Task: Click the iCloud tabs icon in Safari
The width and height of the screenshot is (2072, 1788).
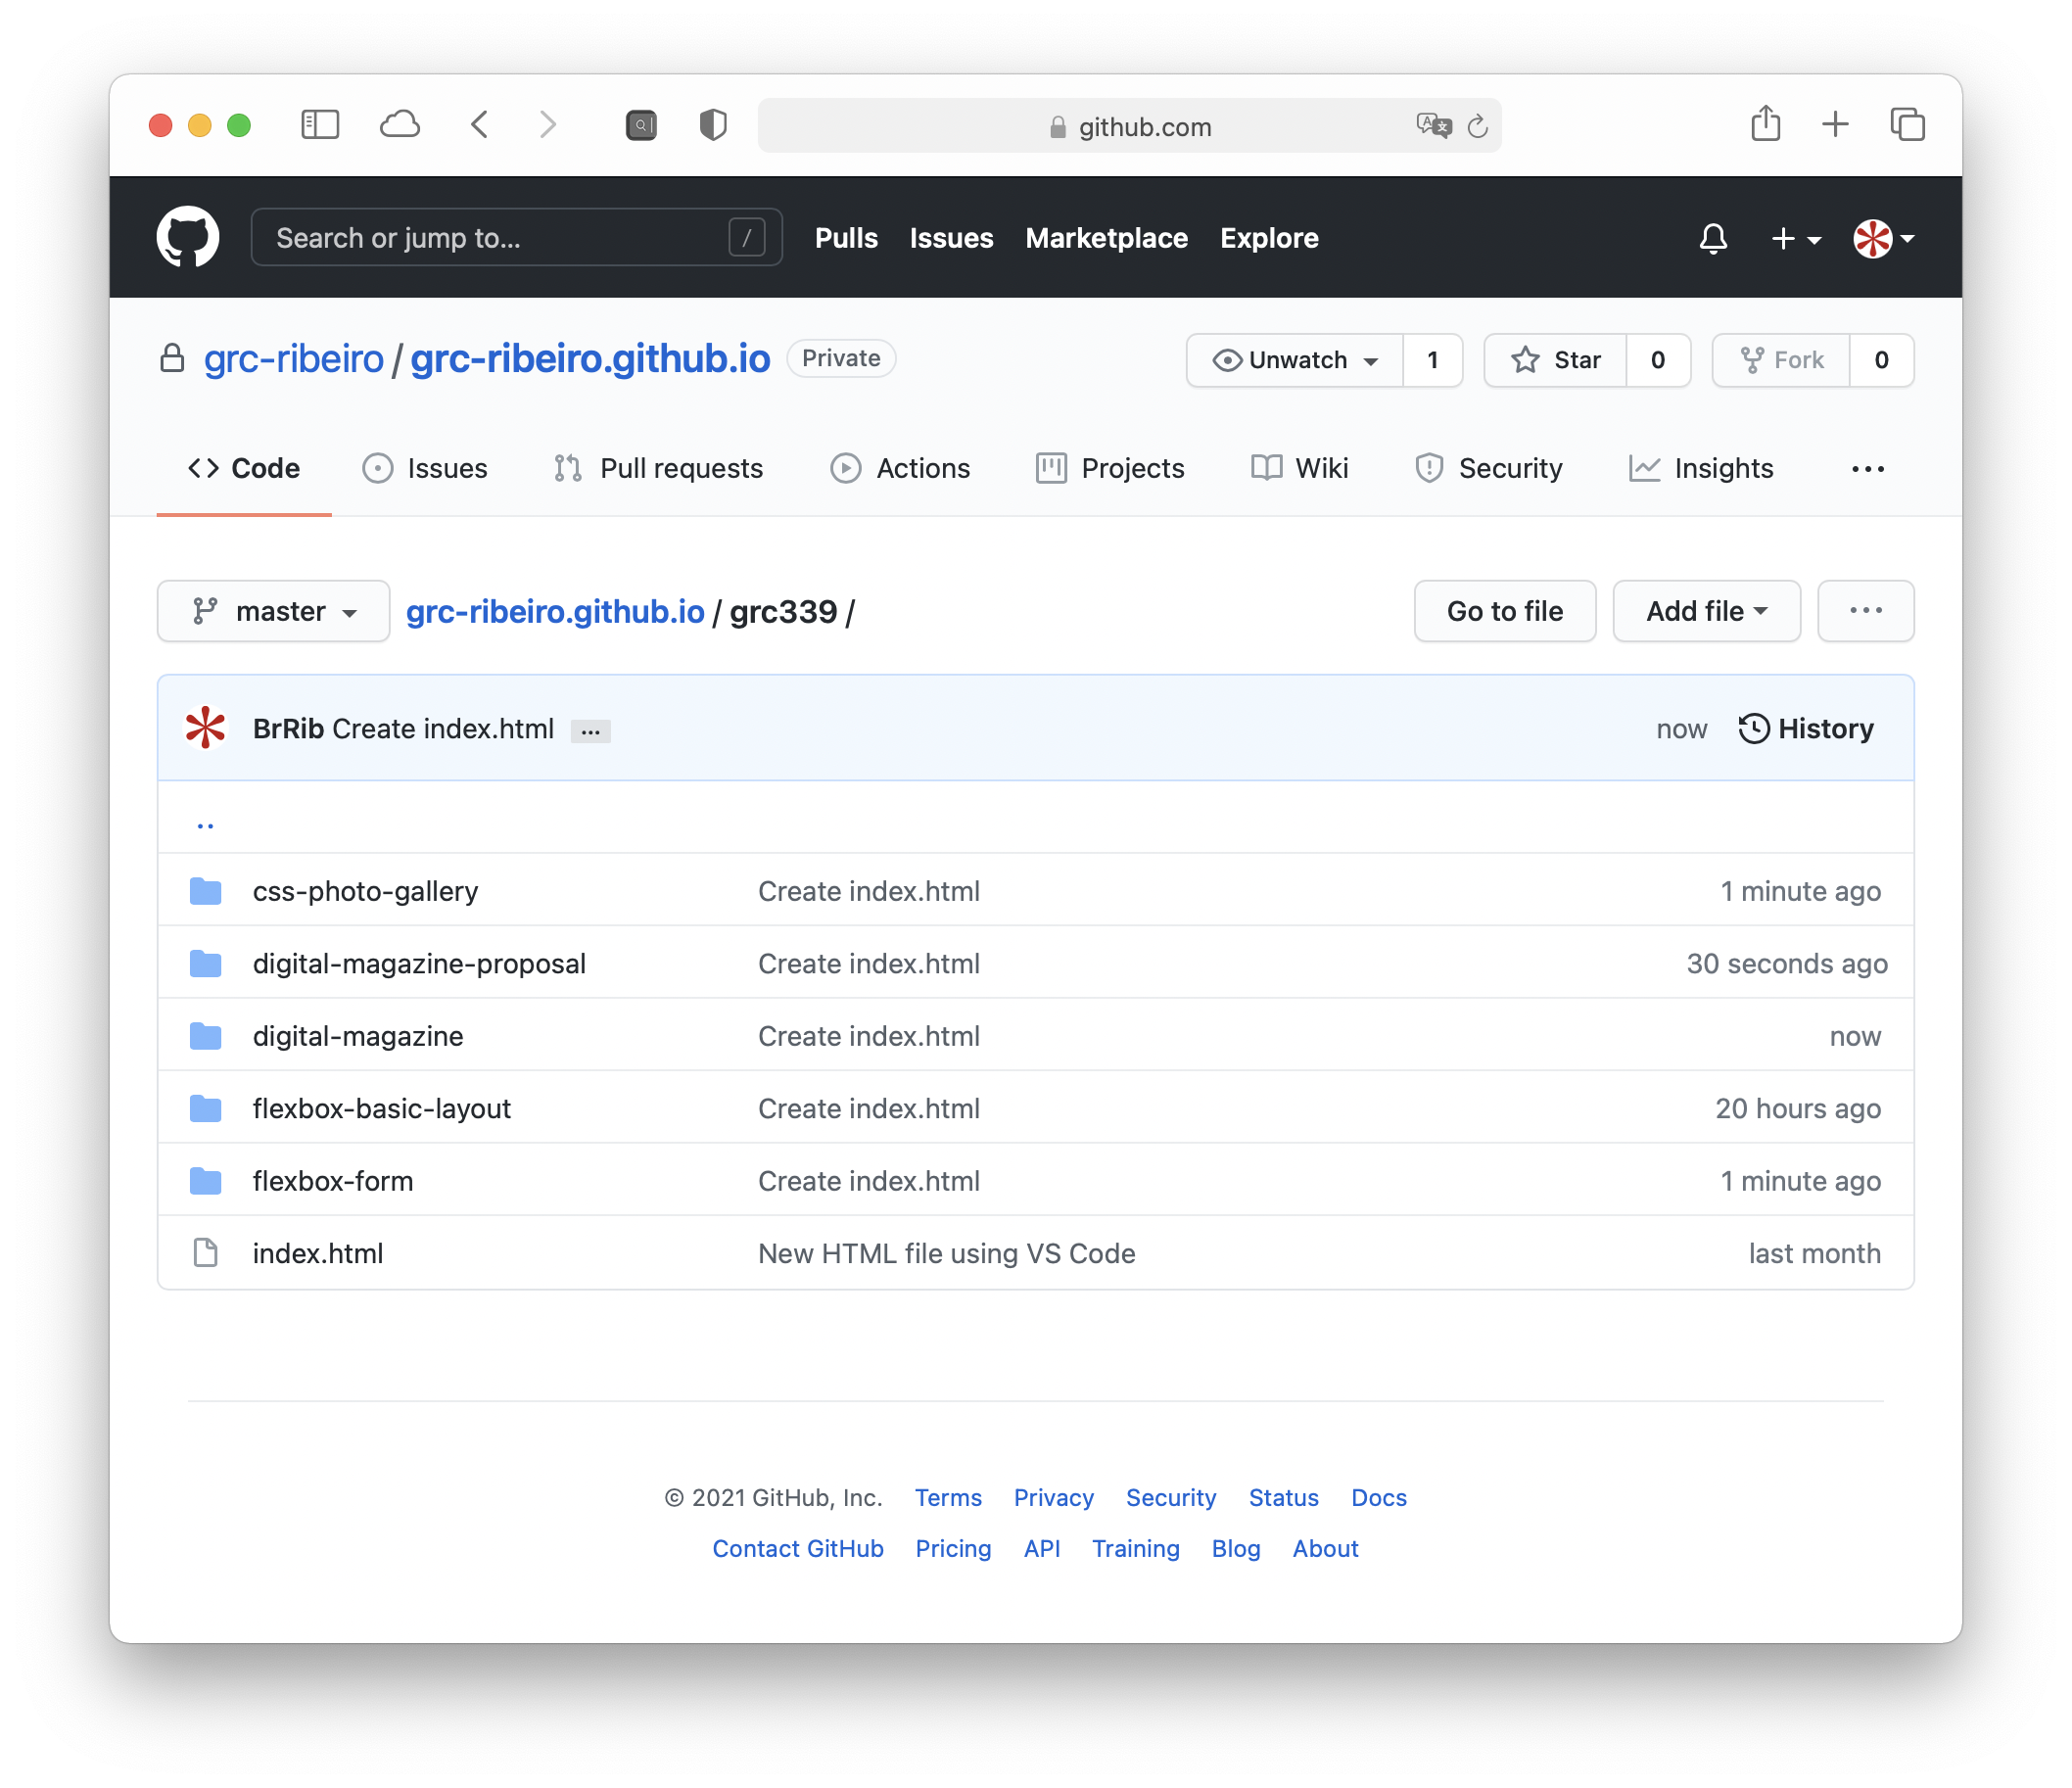Action: 399,125
